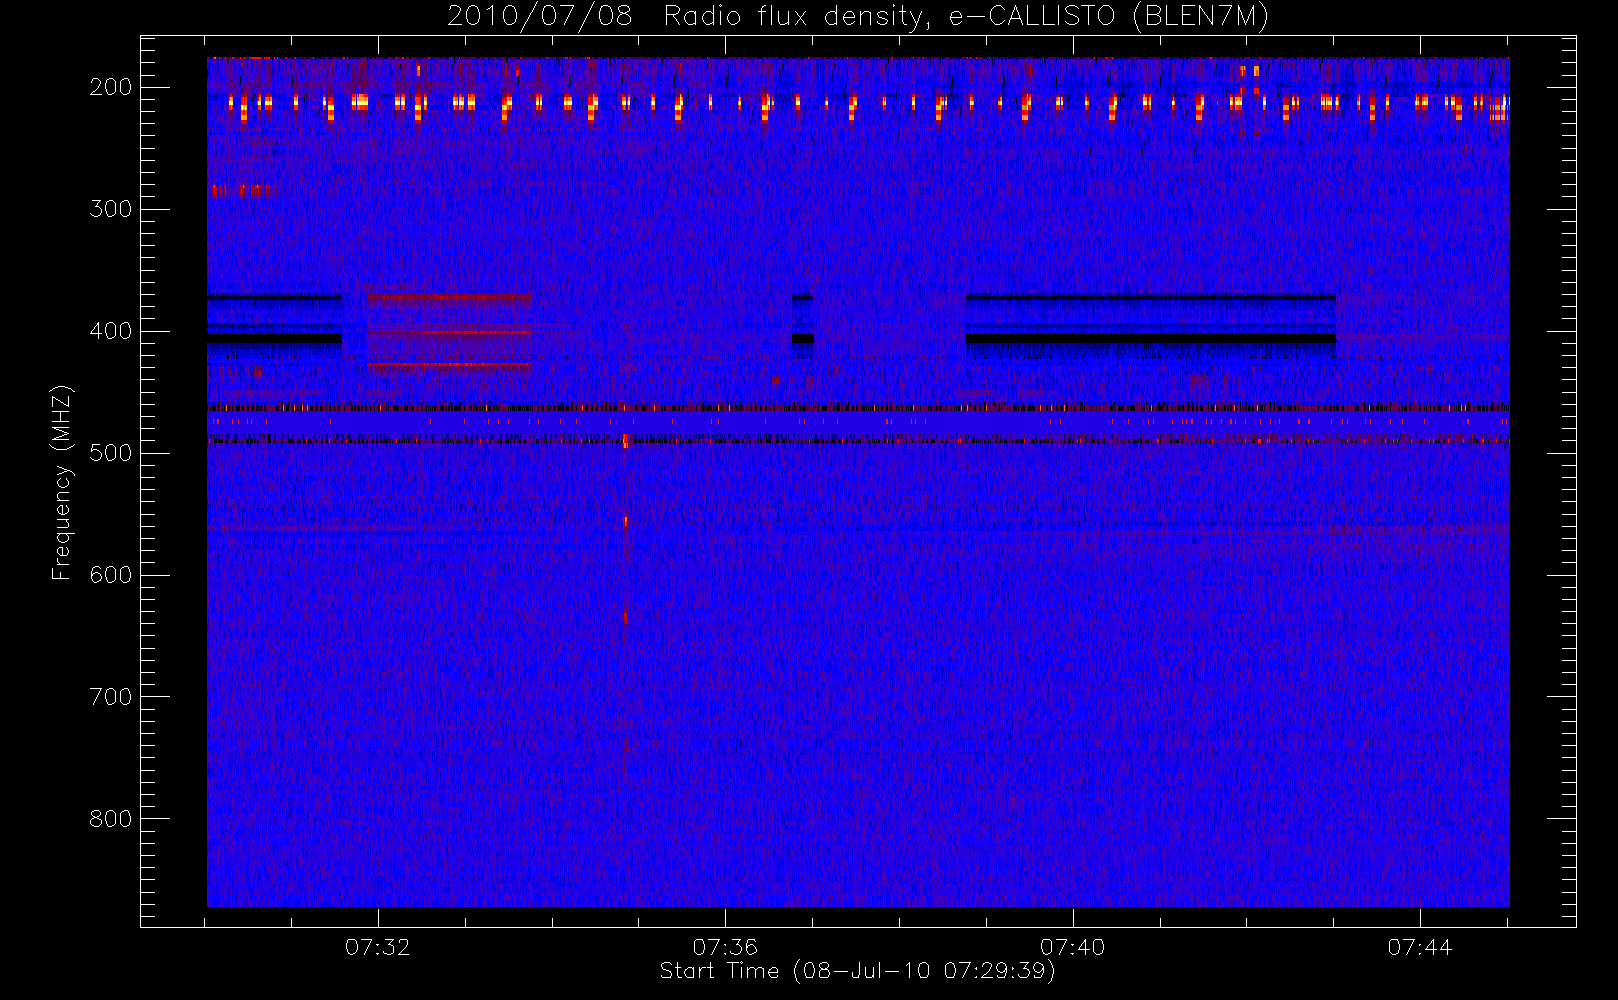Viewport: 1618px width, 1000px height.
Task: Click the 700 frequency tick label
Action: point(111,697)
